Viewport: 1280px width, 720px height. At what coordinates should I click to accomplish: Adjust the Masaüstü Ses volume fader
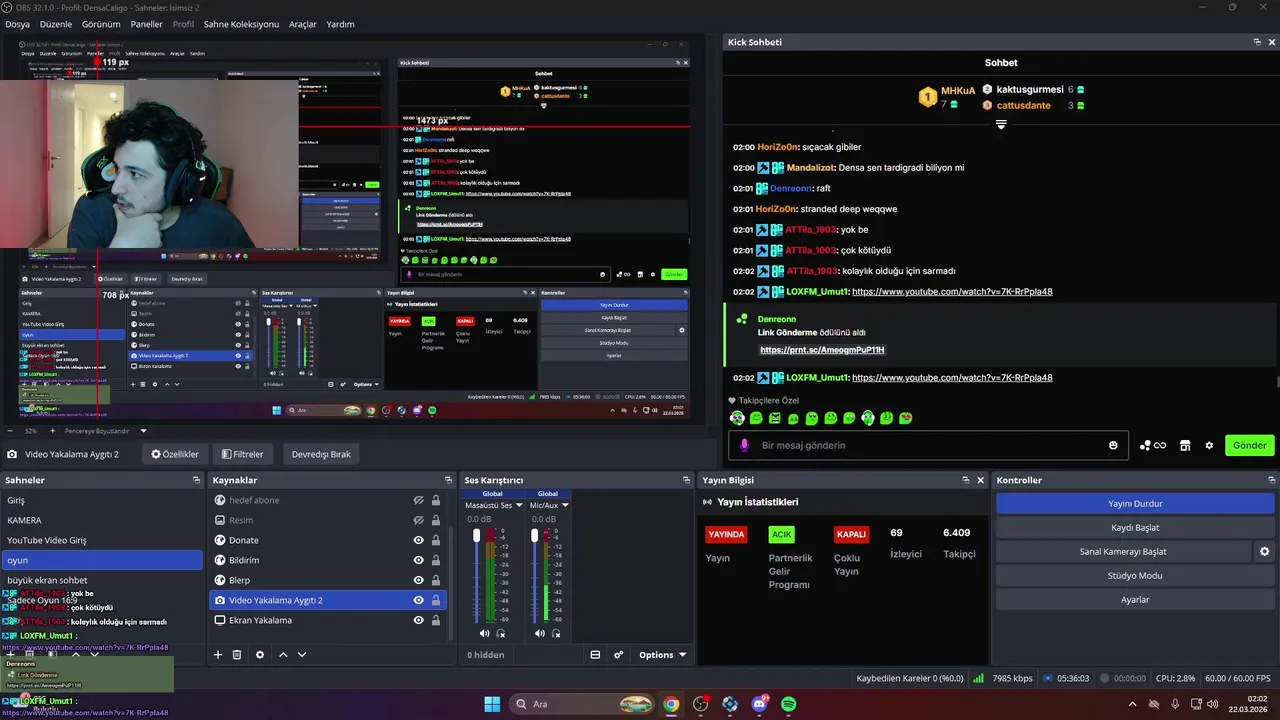tap(476, 537)
